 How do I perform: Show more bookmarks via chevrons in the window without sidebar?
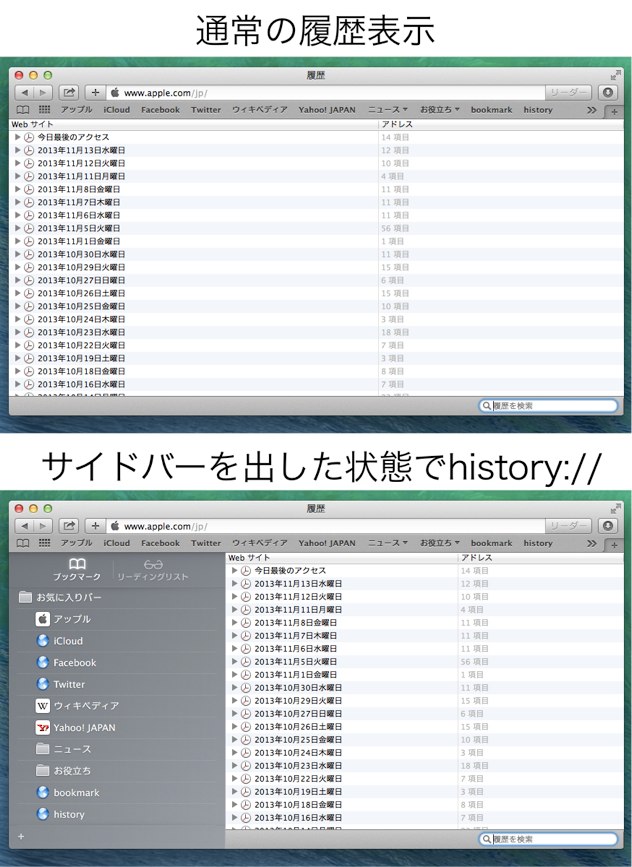(592, 109)
